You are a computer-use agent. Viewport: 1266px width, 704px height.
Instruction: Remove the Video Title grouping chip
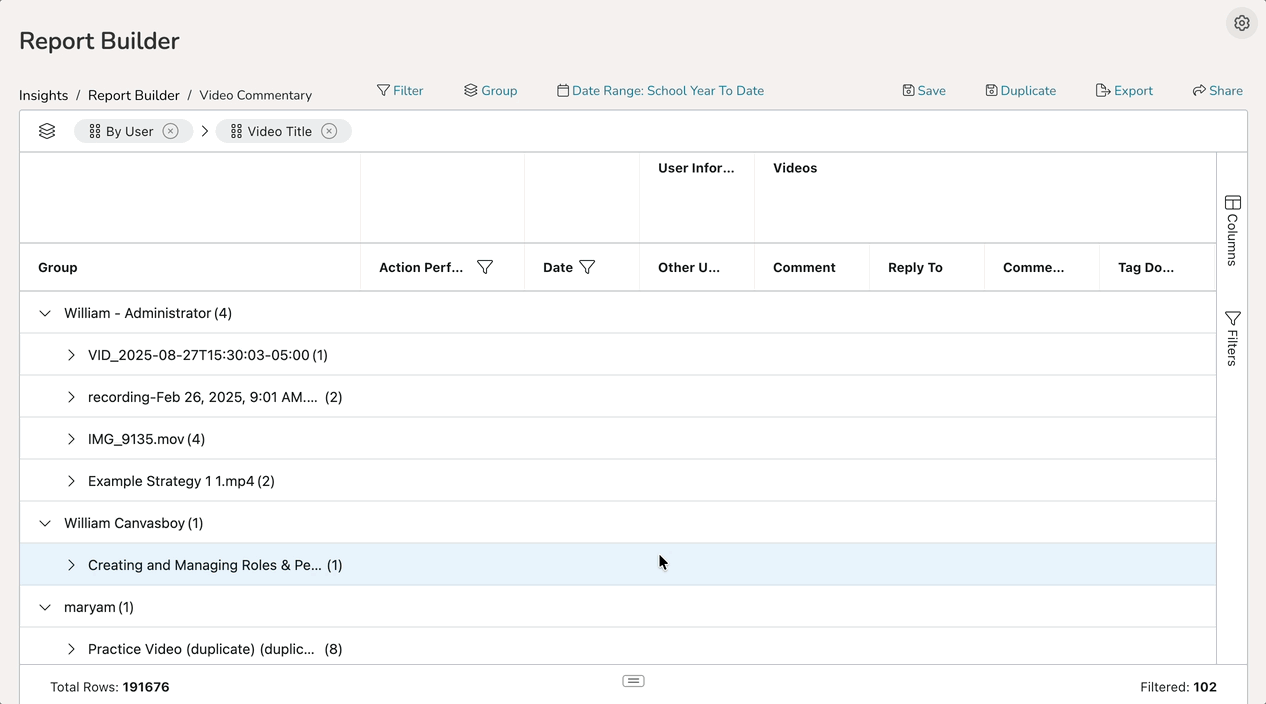pyautogui.click(x=329, y=131)
